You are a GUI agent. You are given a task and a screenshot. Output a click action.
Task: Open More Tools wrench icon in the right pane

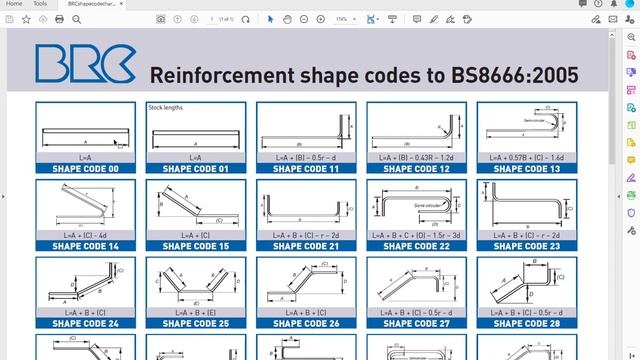(631, 230)
